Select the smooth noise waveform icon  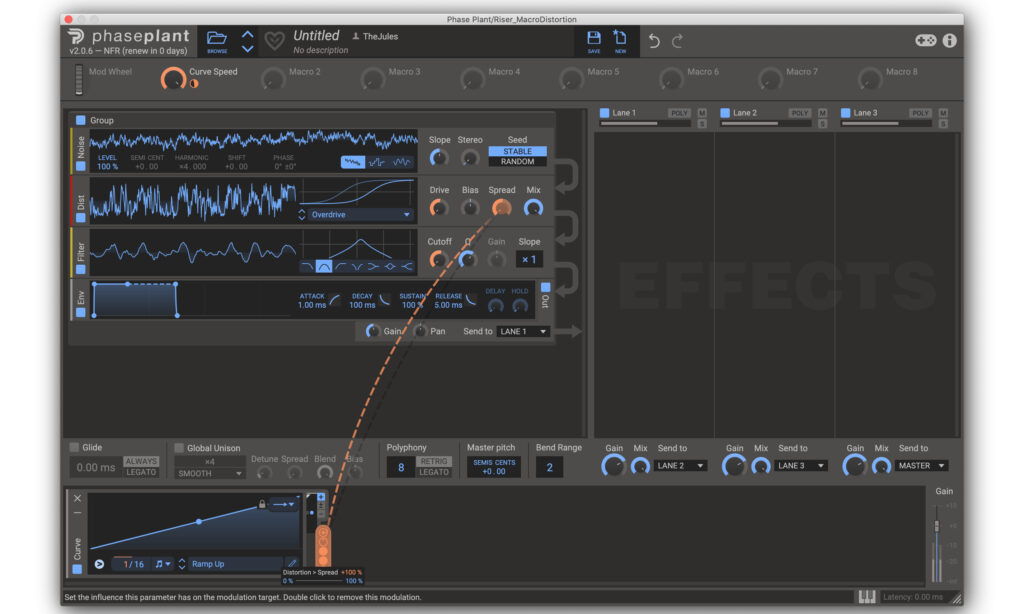pos(402,162)
